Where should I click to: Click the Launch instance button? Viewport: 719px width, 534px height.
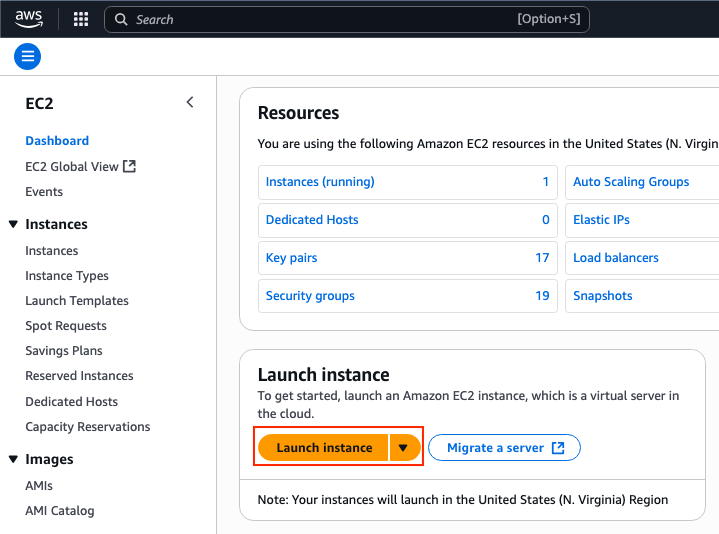[x=323, y=447]
